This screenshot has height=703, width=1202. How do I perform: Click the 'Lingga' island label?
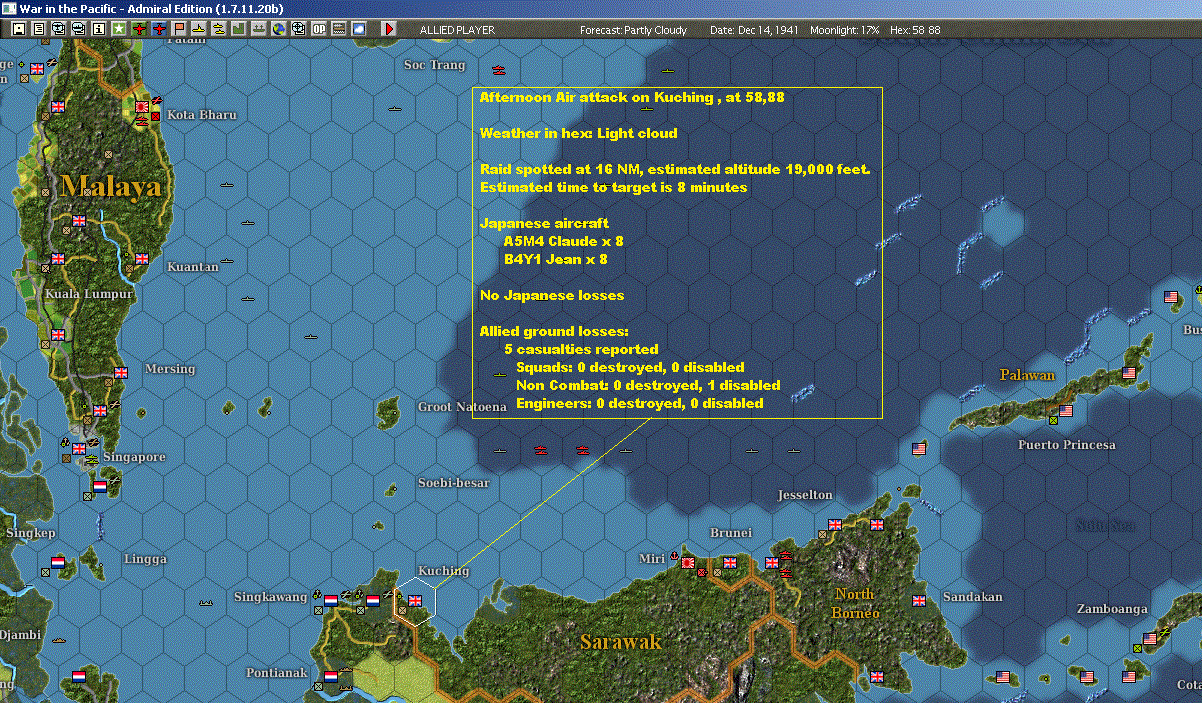(x=146, y=559)
